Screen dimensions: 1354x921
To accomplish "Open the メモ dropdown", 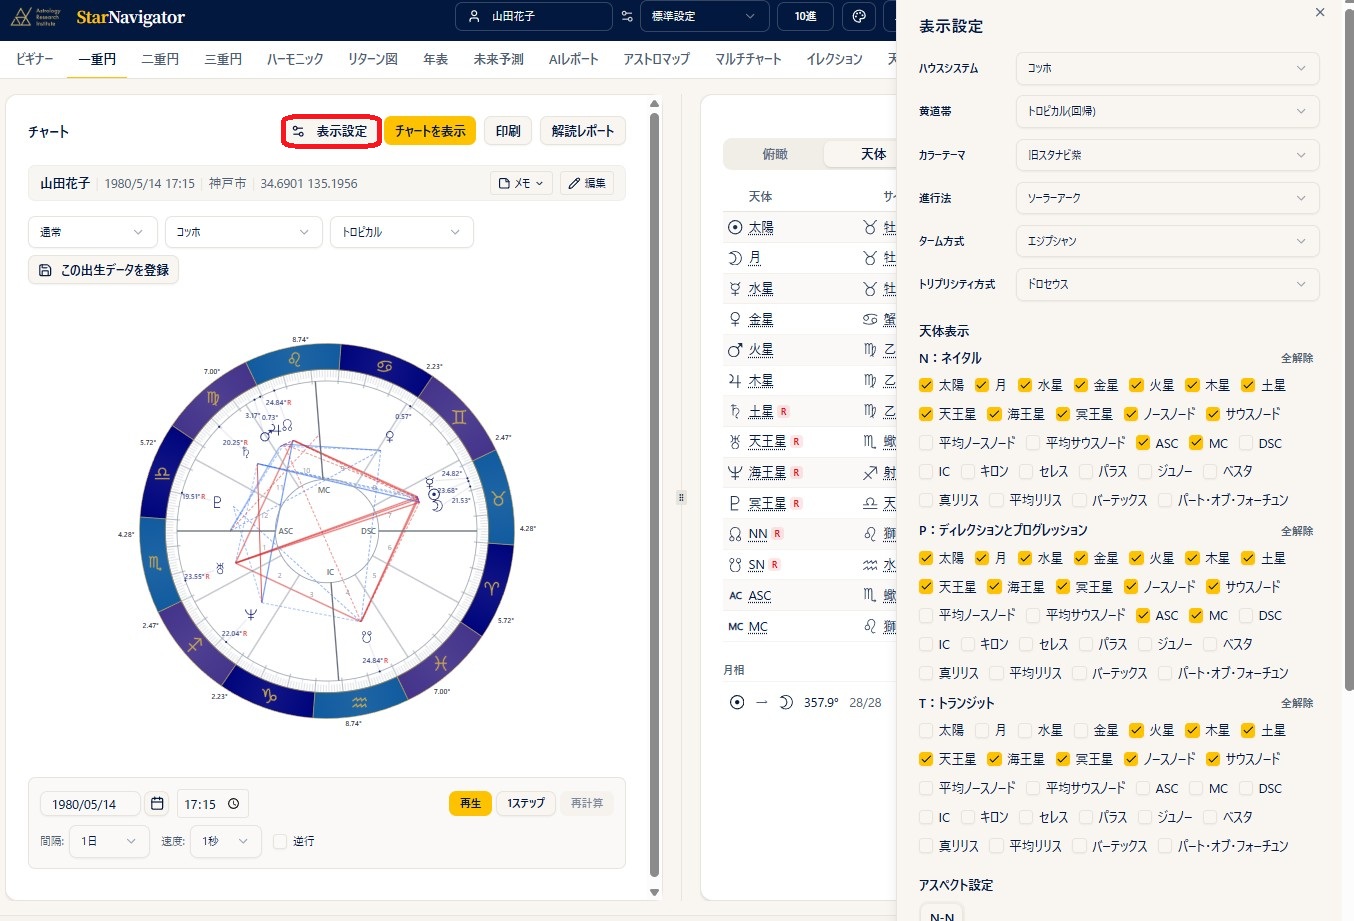I will click(x=522, y=183).
